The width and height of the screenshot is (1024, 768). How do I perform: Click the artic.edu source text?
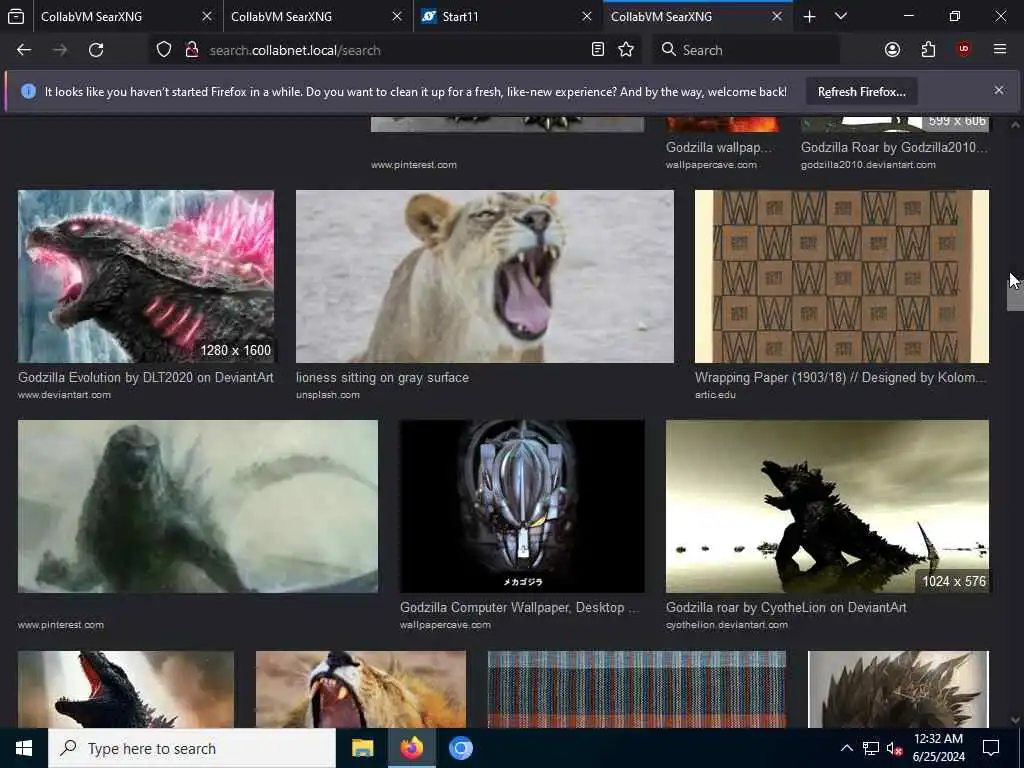coord(715,394)
